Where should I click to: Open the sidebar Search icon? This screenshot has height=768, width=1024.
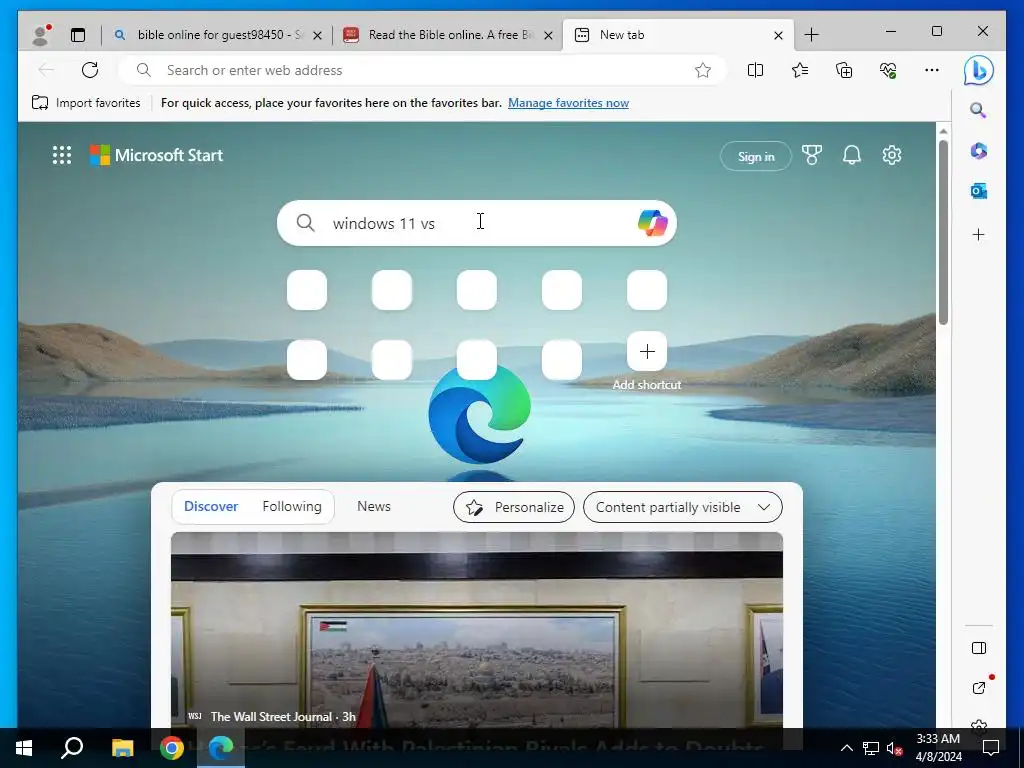(978, 110)
